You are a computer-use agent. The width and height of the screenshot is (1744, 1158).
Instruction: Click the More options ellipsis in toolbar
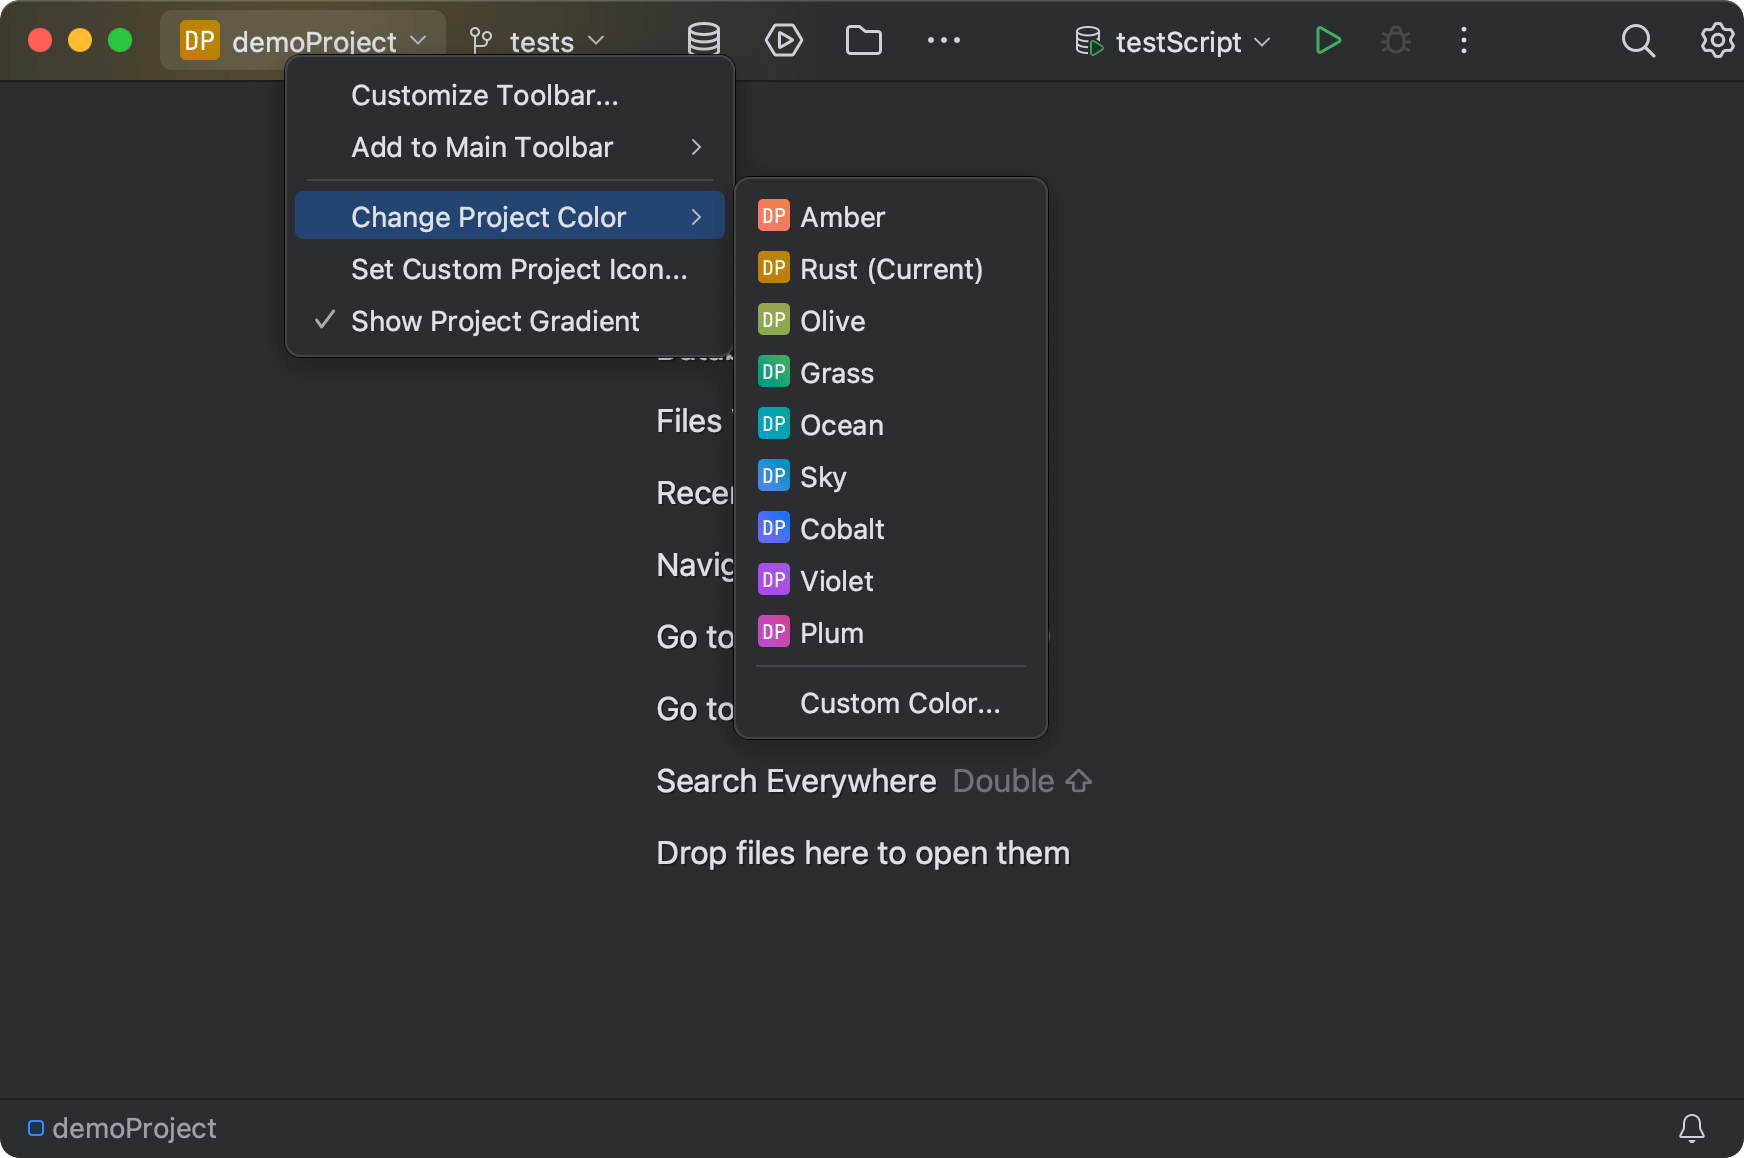[942, 40]
